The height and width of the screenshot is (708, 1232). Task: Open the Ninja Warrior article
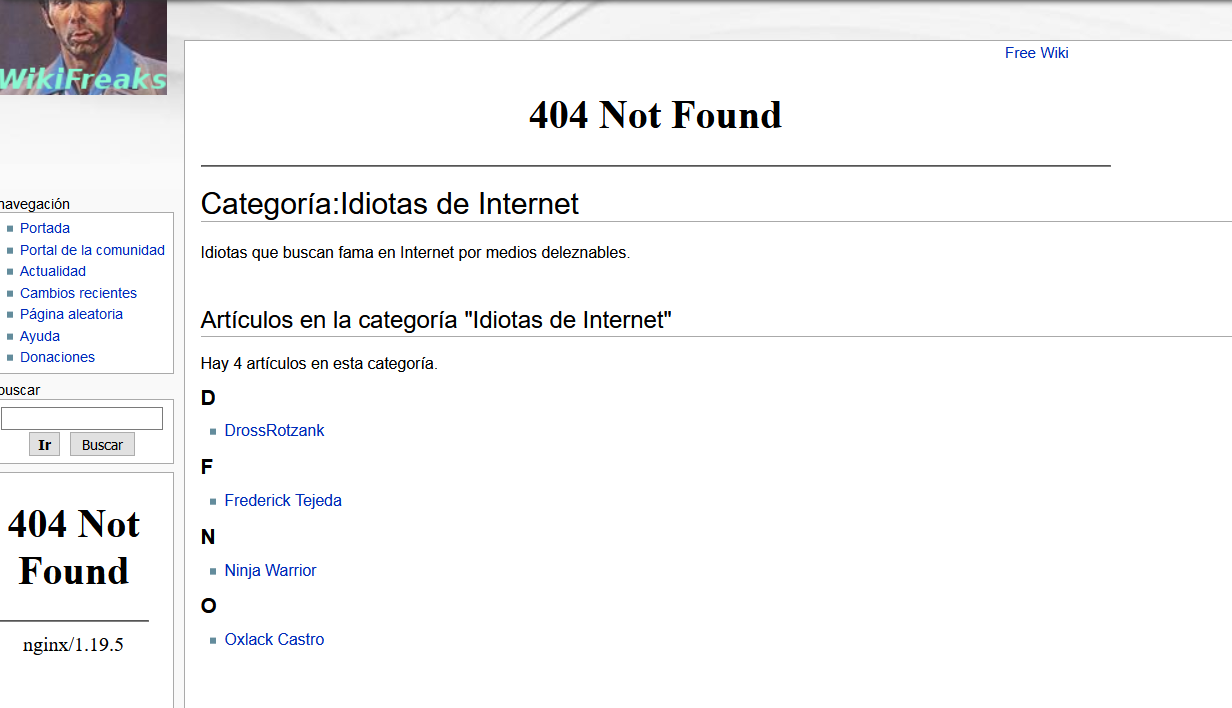270,571
